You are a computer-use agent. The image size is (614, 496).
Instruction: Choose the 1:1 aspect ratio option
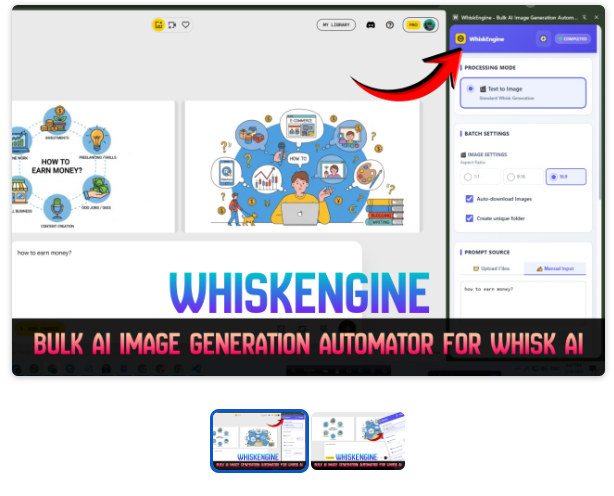(x=480, y=177)
